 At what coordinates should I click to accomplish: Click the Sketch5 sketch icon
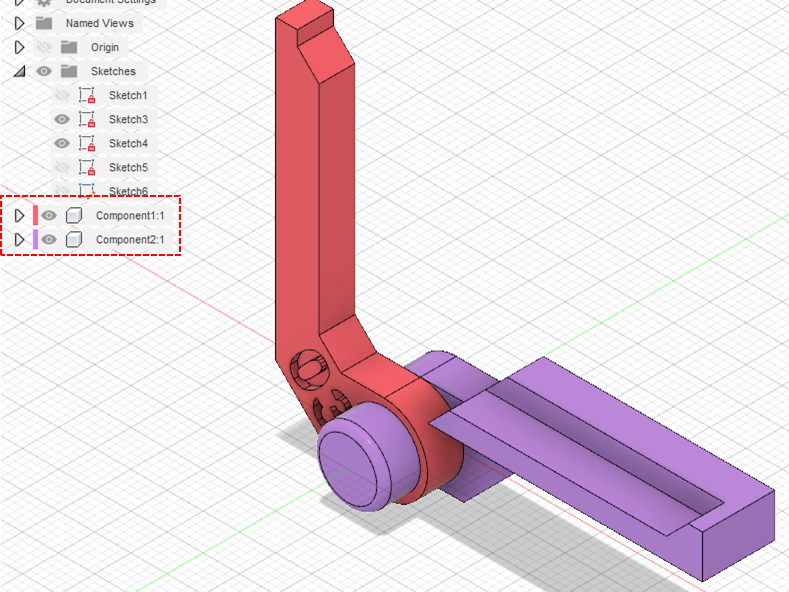[x=87, y=167]
